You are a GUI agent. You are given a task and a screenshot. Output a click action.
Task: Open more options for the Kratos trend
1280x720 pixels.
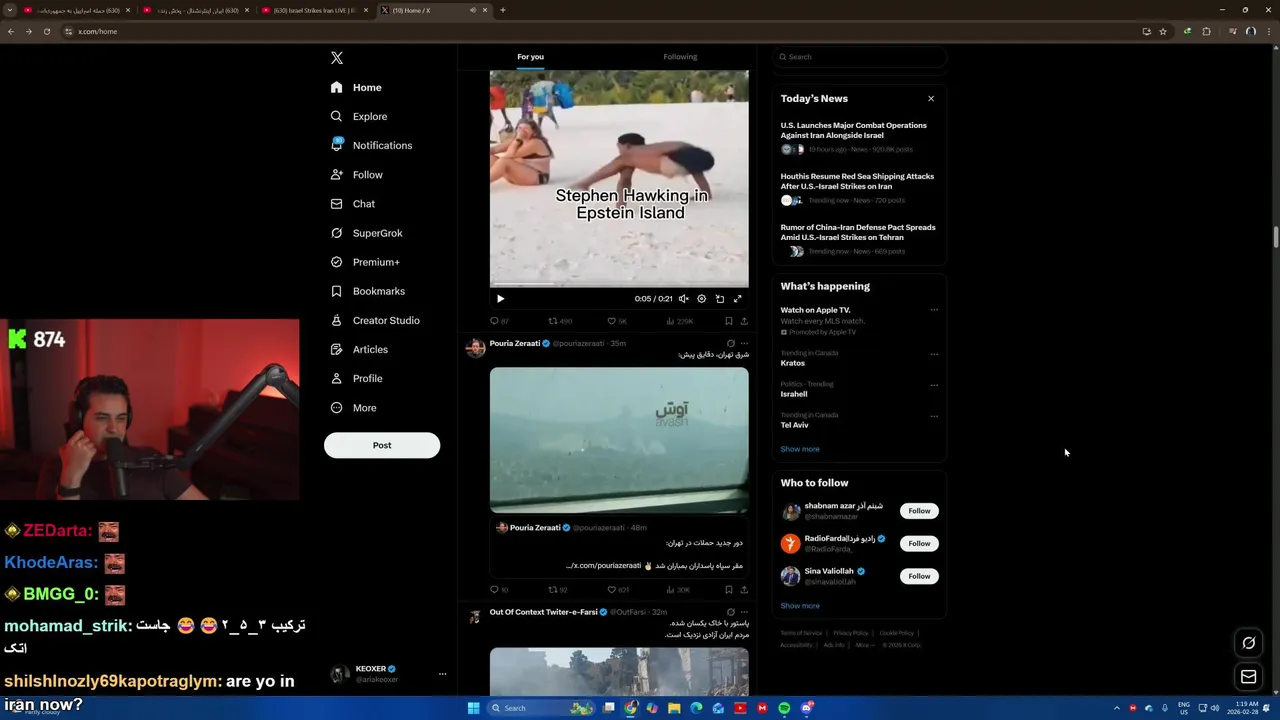pyautogui.click(x=934, y=354)
